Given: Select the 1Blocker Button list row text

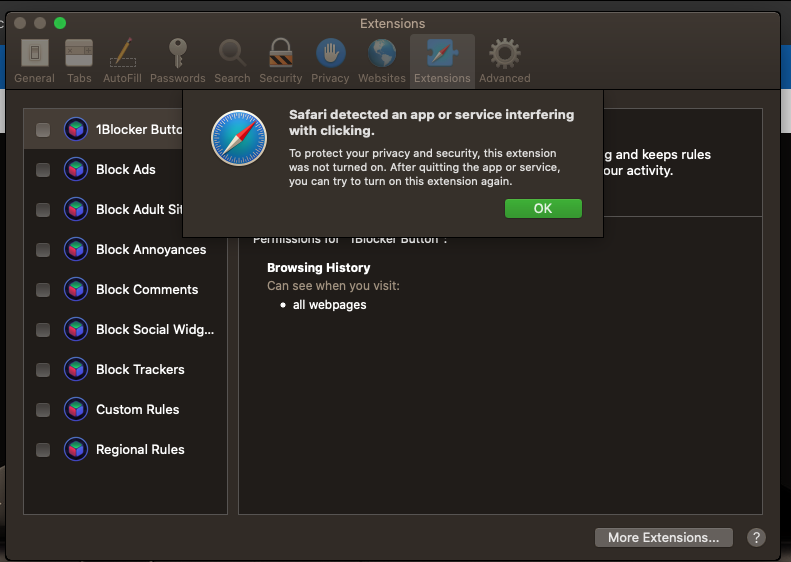Looking at the screenshot, I should 139,130.
